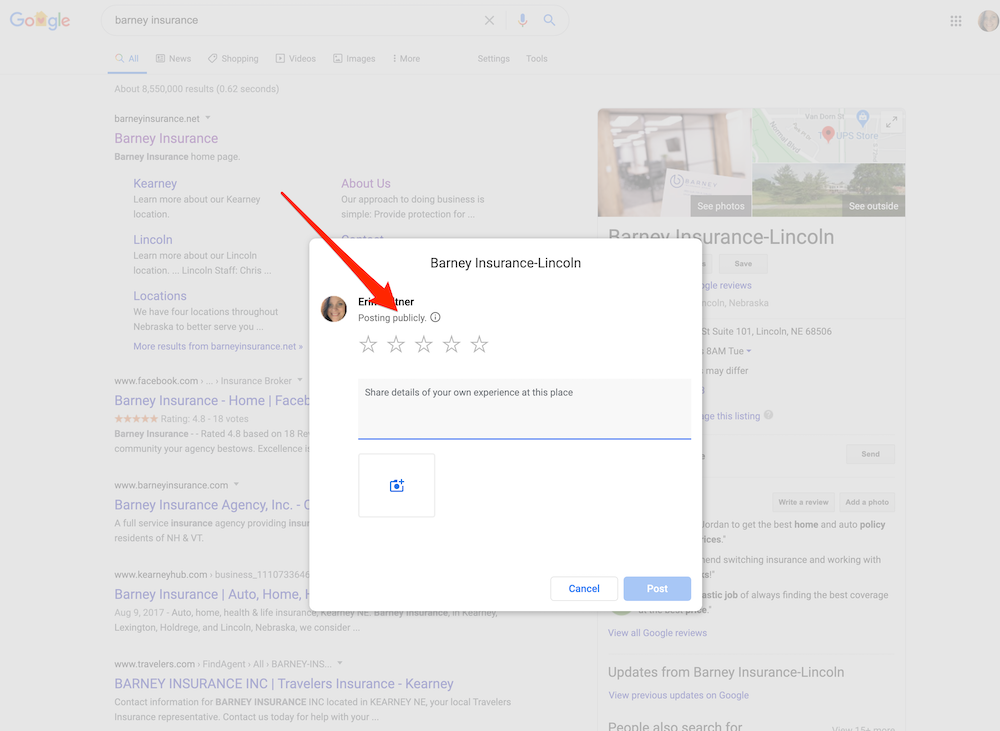Open the Google apps grid
The height and width of the screenshot is (731, 1000).
coord(955,21)
